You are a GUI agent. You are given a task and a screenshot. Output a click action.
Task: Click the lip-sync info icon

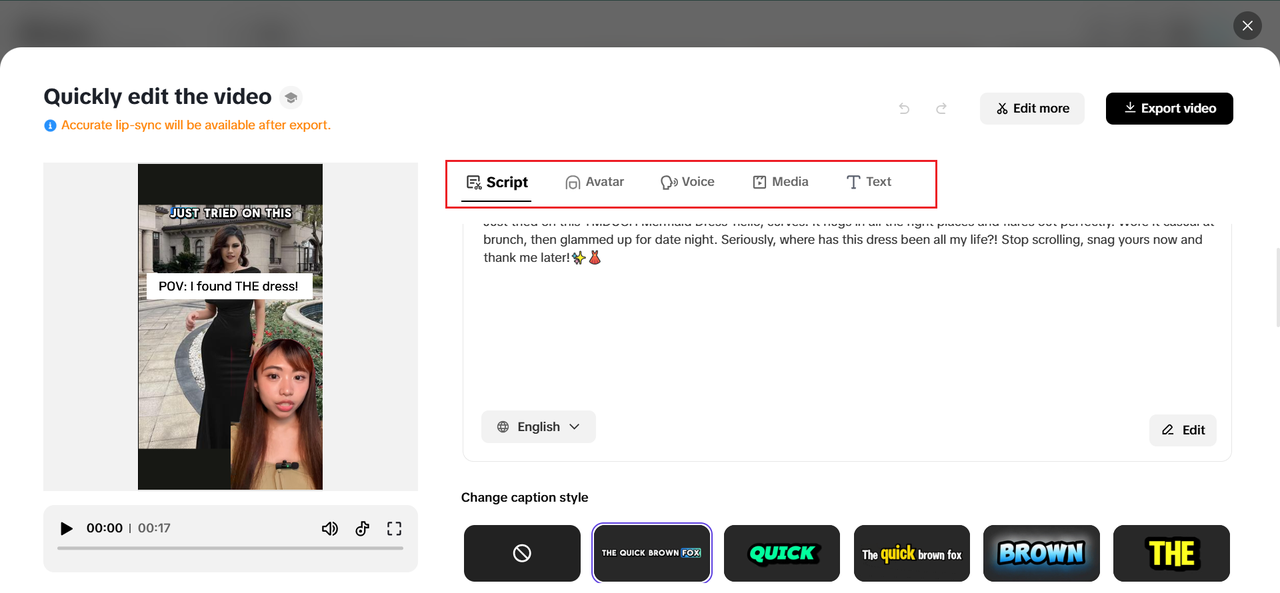point(50,125)
